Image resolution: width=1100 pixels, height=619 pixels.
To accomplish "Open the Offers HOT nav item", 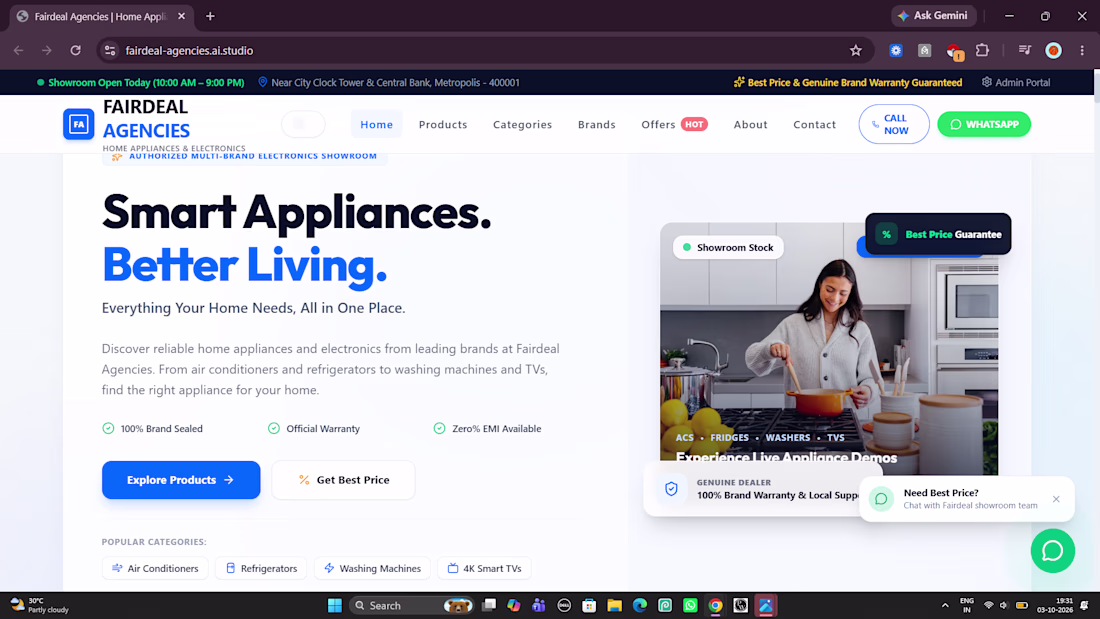I will pos(674,124).
